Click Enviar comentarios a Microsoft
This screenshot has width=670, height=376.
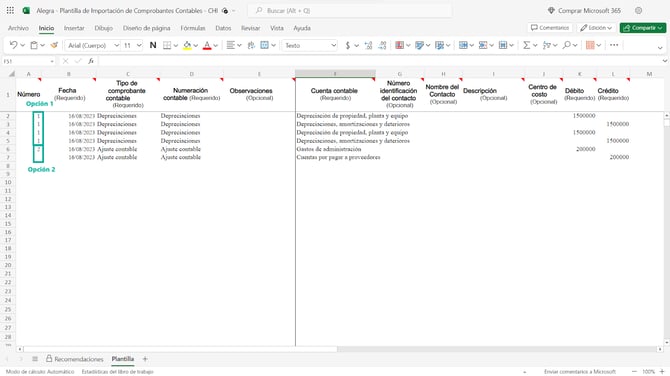580,372
